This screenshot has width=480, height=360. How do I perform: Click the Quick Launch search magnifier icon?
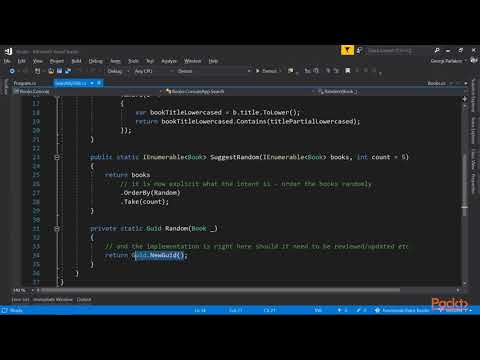click(x=437, y=50)
